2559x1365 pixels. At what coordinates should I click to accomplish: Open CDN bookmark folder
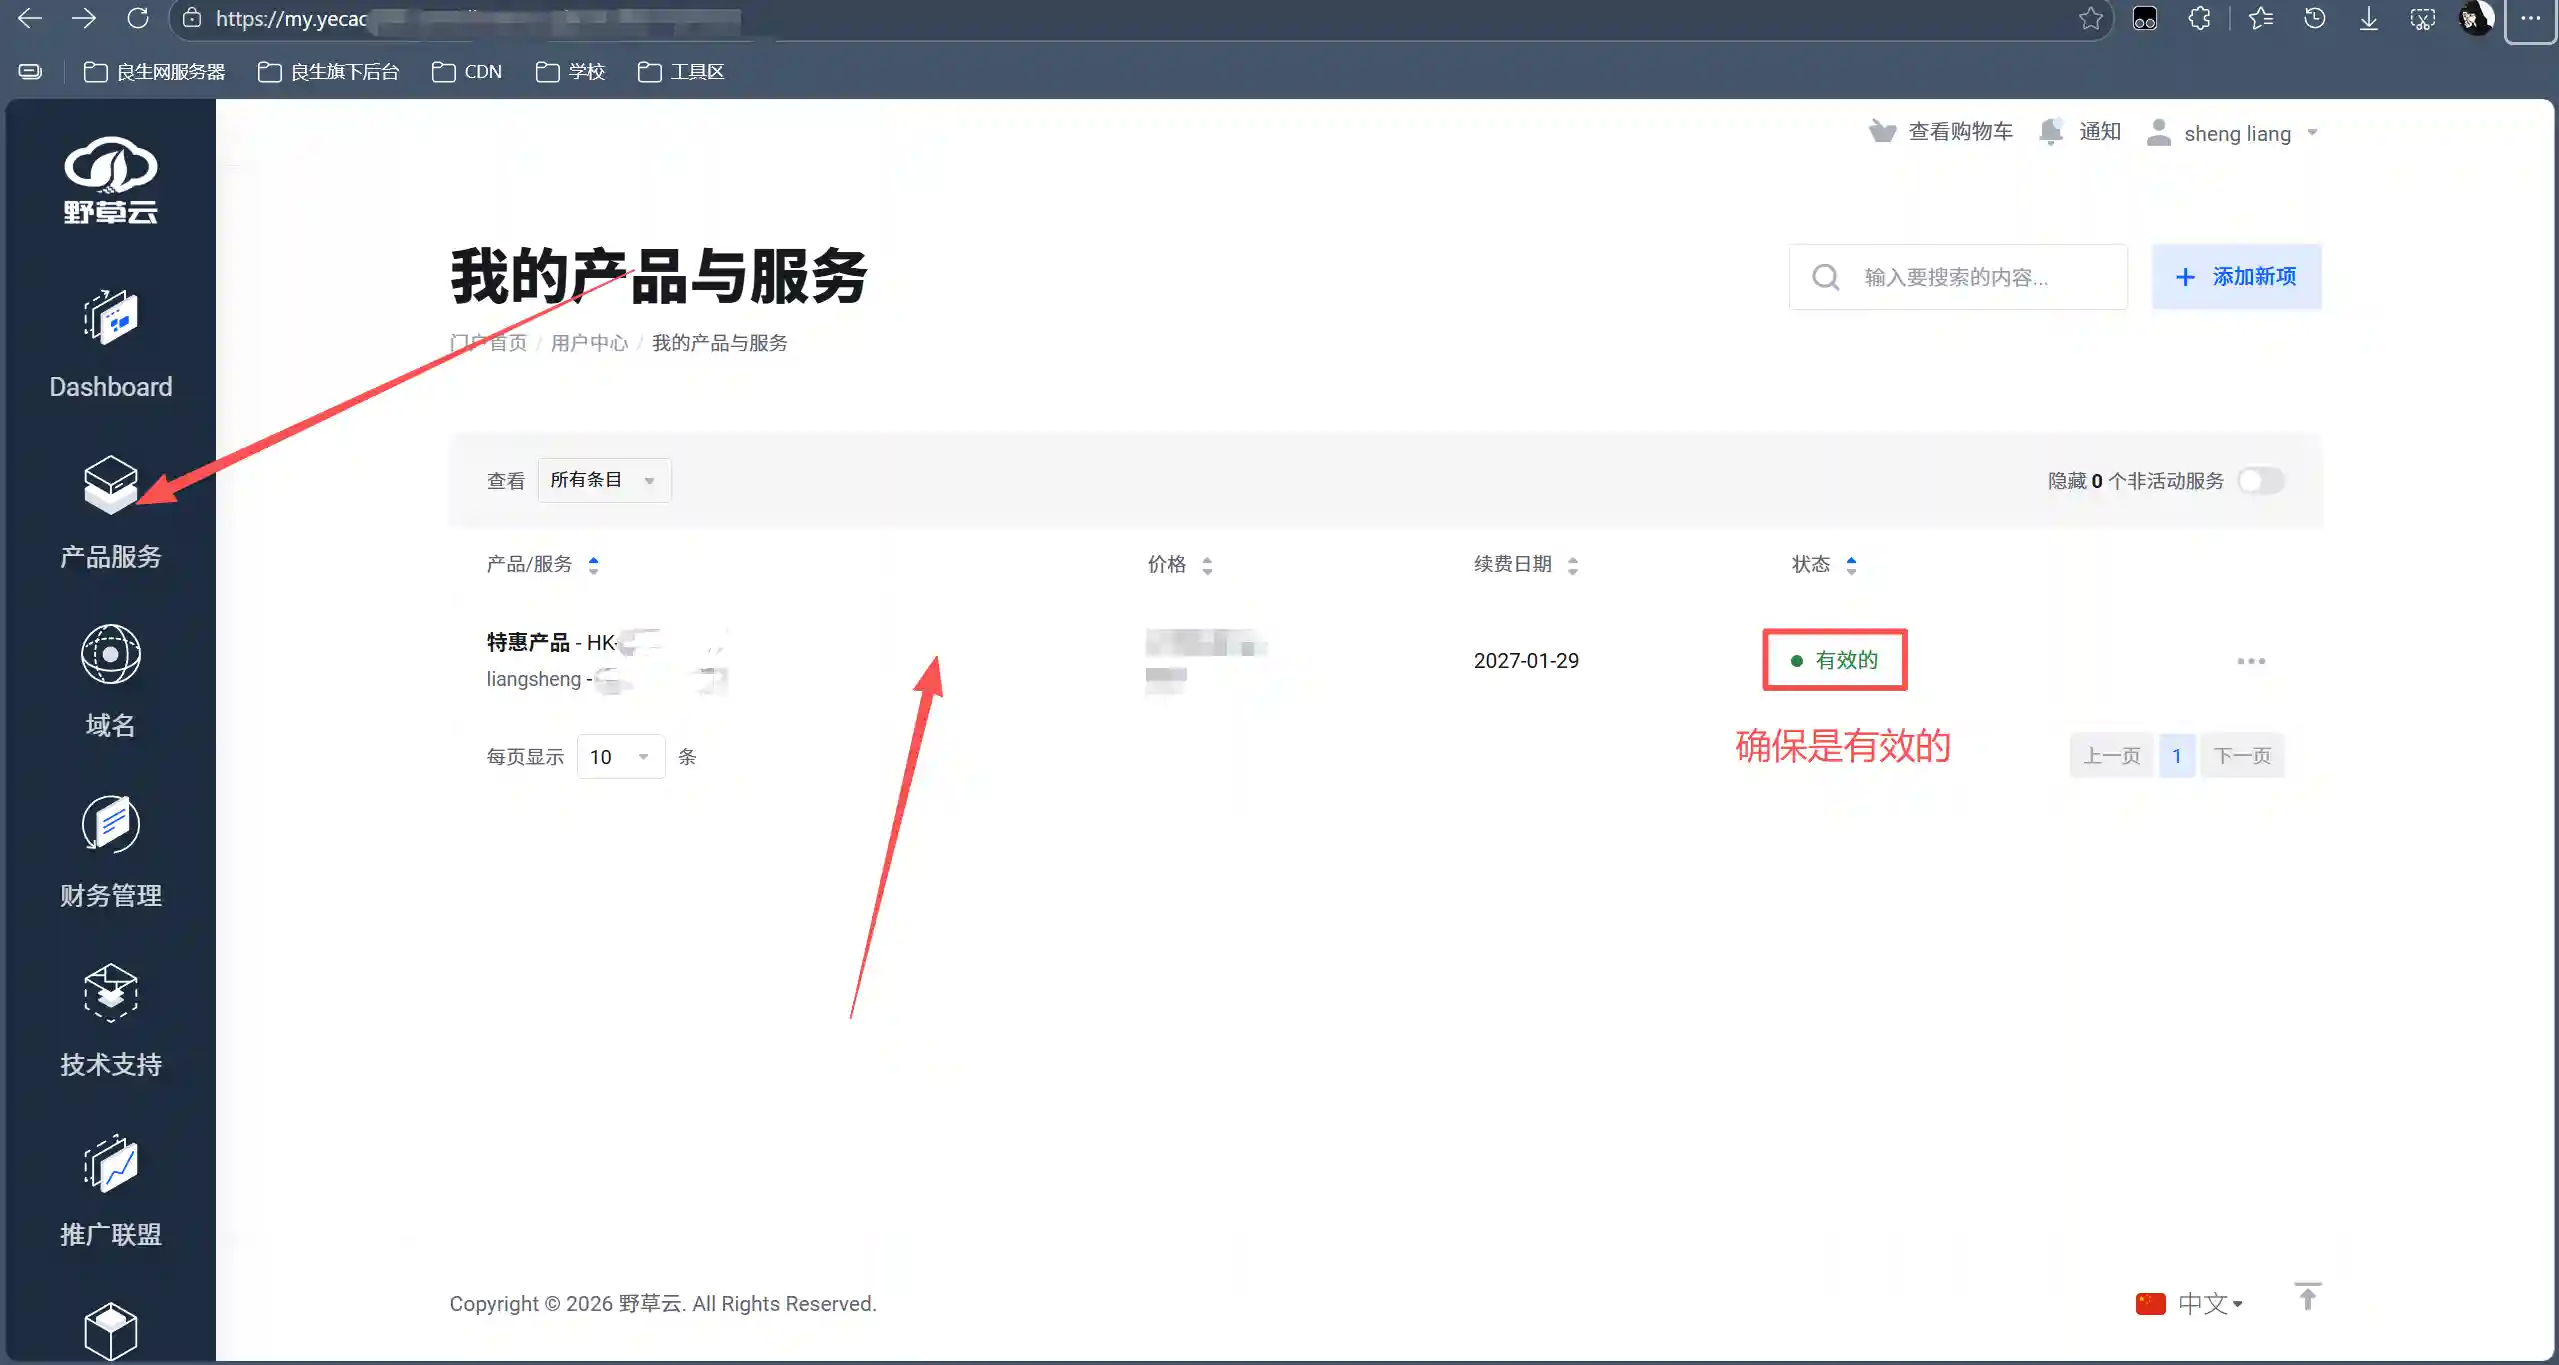(467, 72)
